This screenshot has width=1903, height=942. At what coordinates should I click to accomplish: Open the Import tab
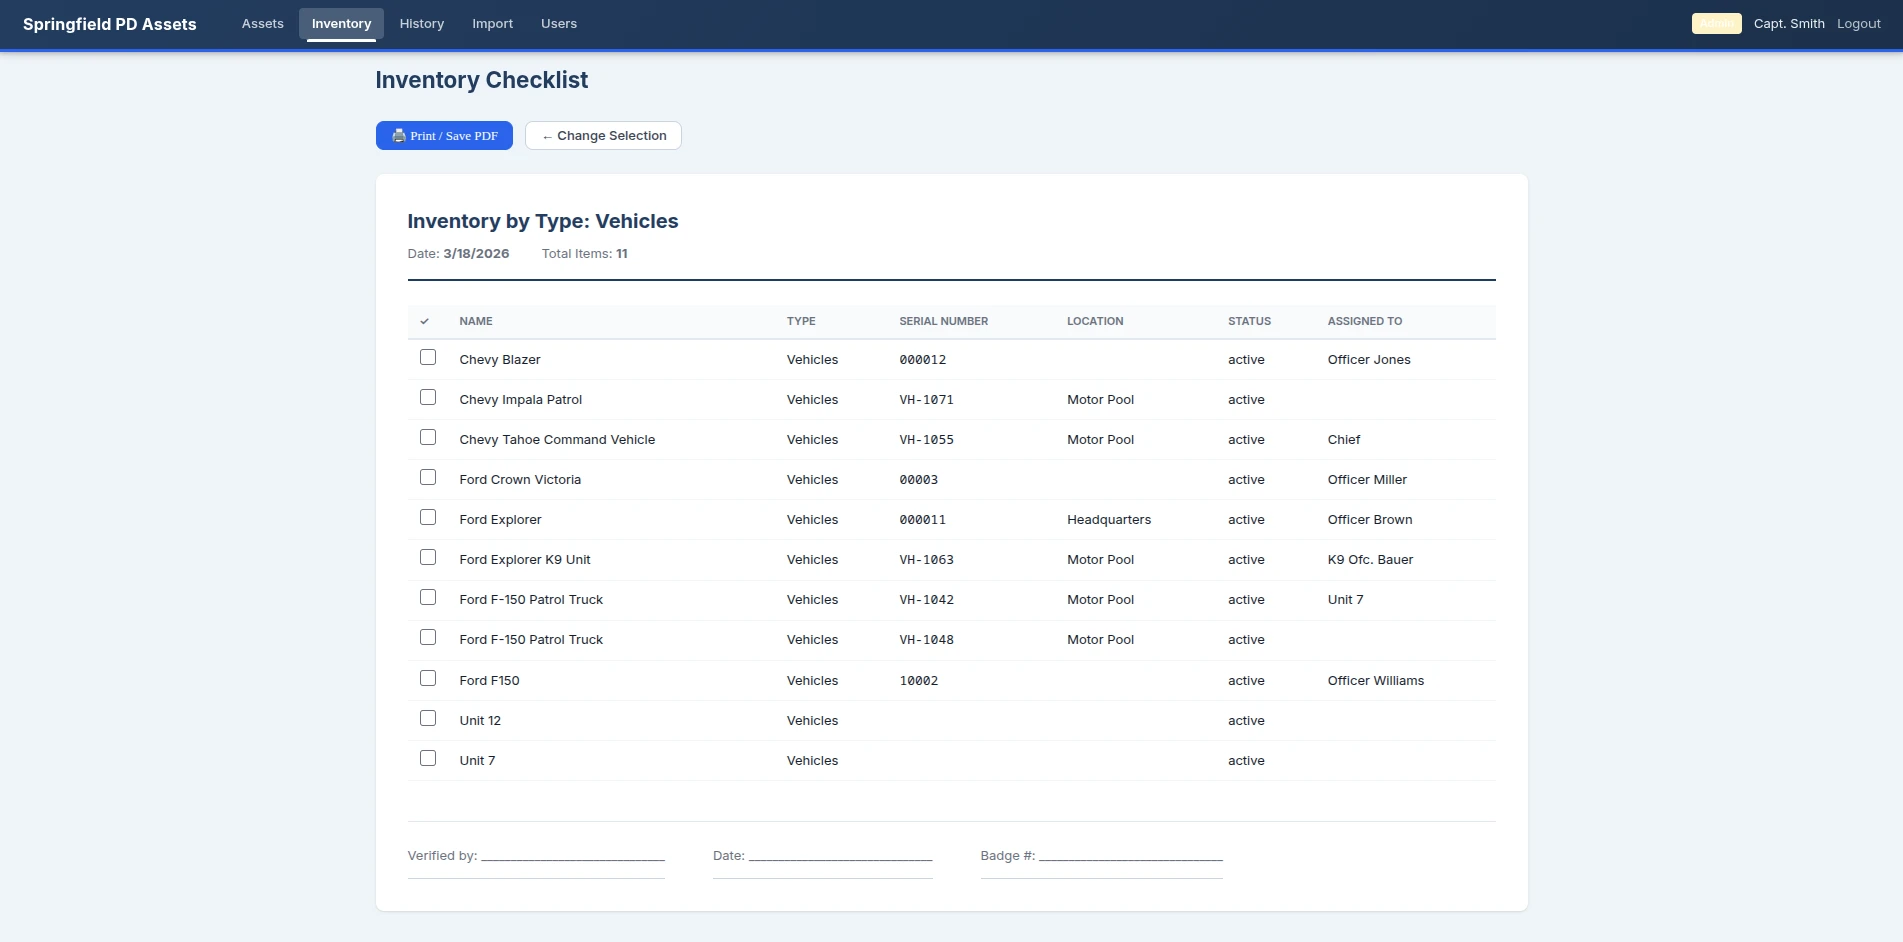pos(493,24)
